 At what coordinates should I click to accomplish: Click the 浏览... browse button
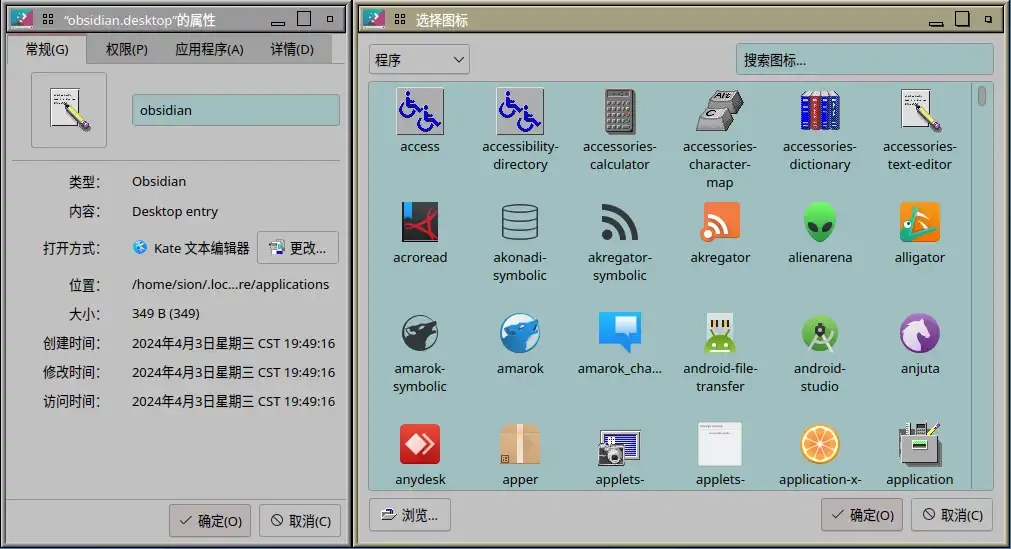coord(410,515)
